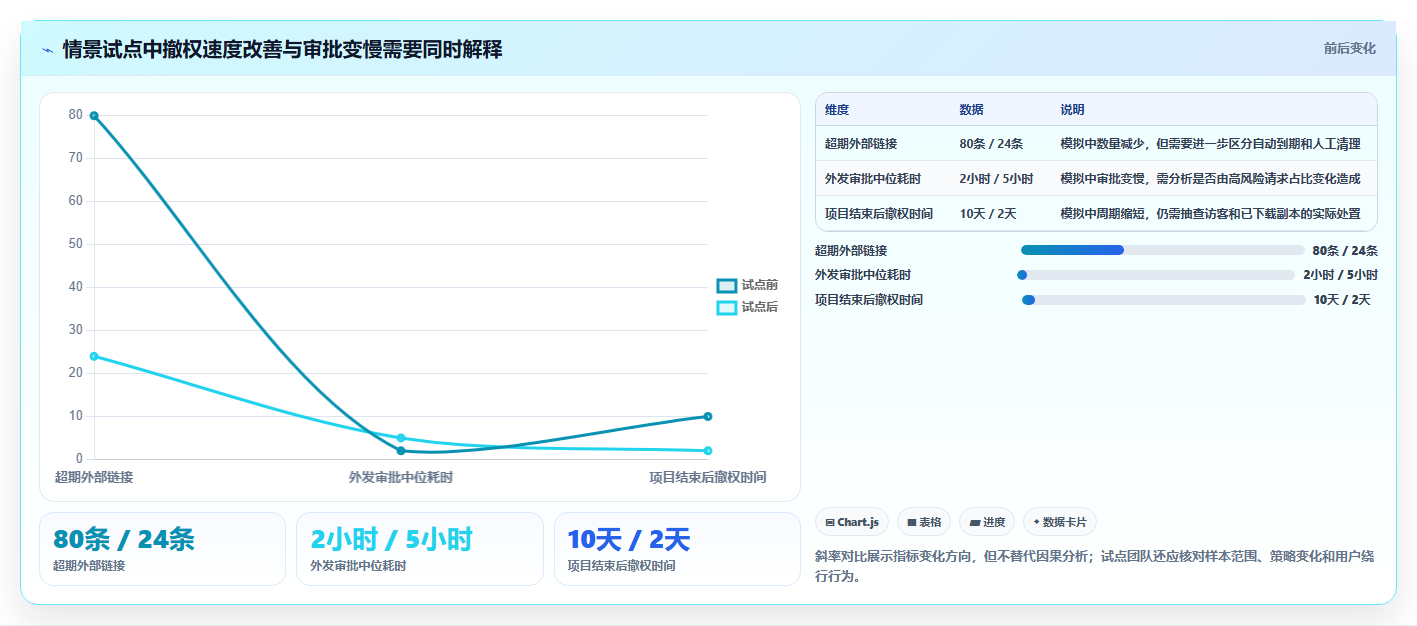Click the 维度 table column header
This screenshot has width=1417, height=626.
pyautogui.click(x=837, y=110)
